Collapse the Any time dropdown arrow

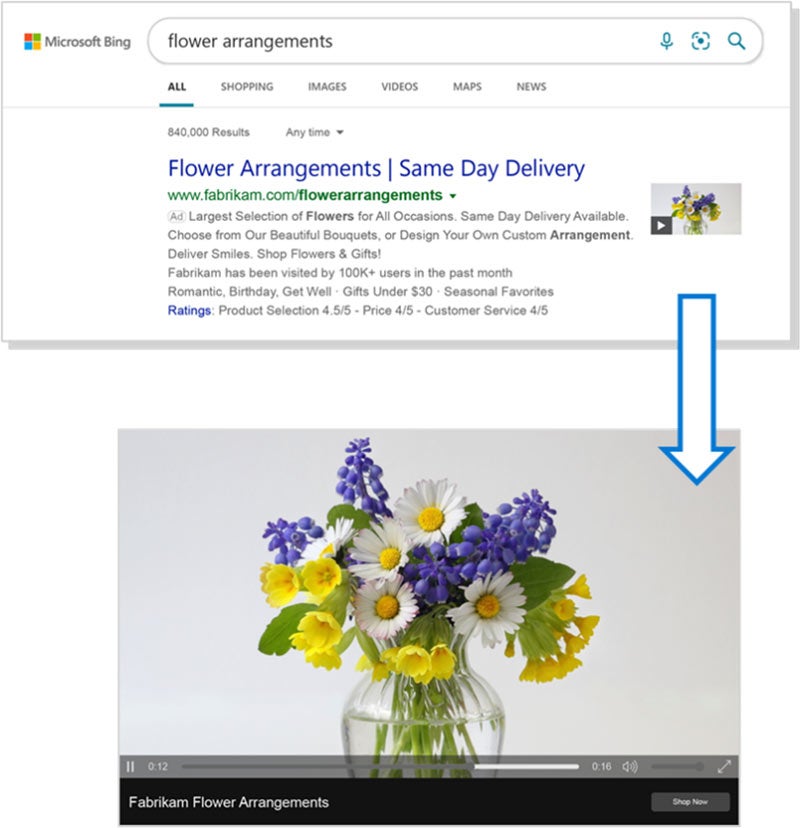[x=340, y=132]
